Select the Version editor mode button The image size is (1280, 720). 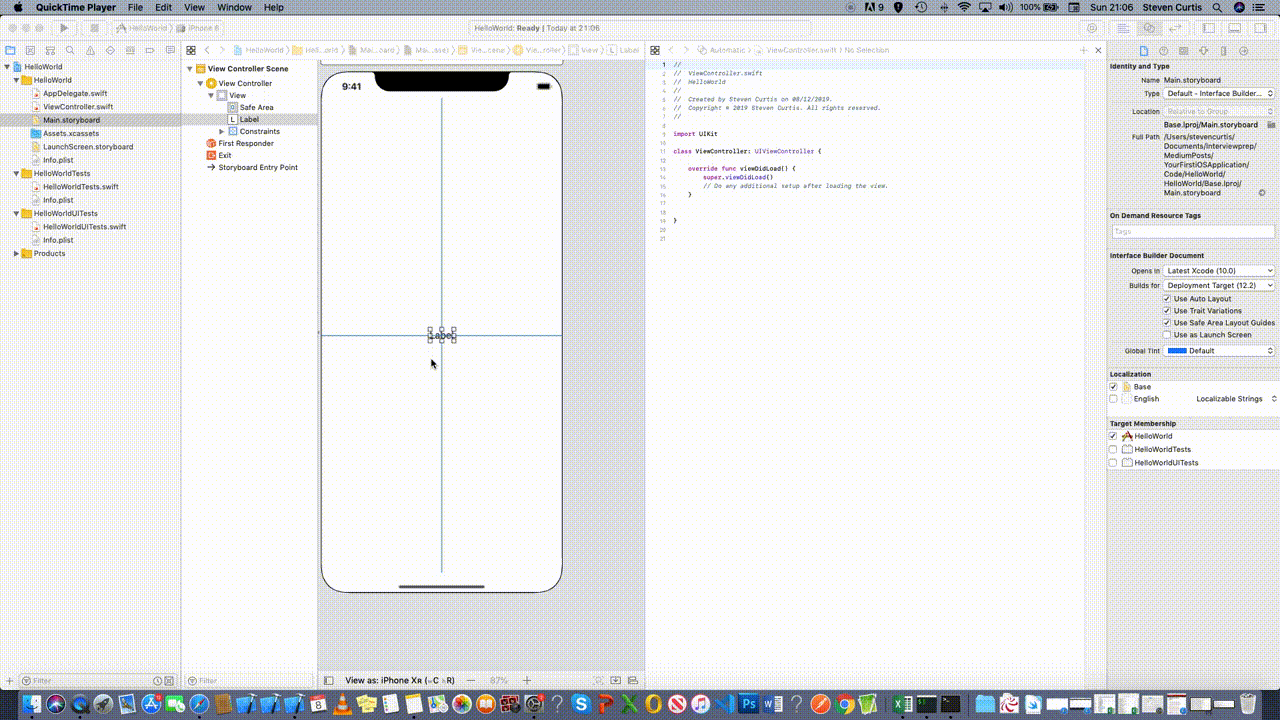(1174, 28)
